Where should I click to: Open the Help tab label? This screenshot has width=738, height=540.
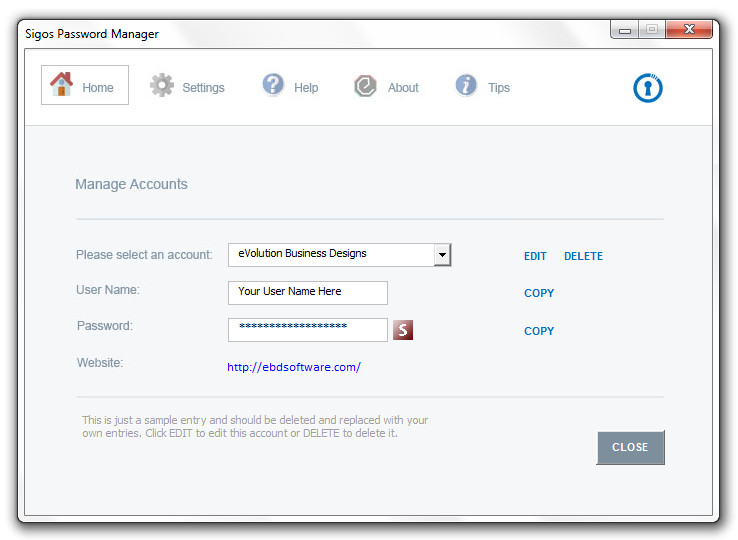click(306, 88)
